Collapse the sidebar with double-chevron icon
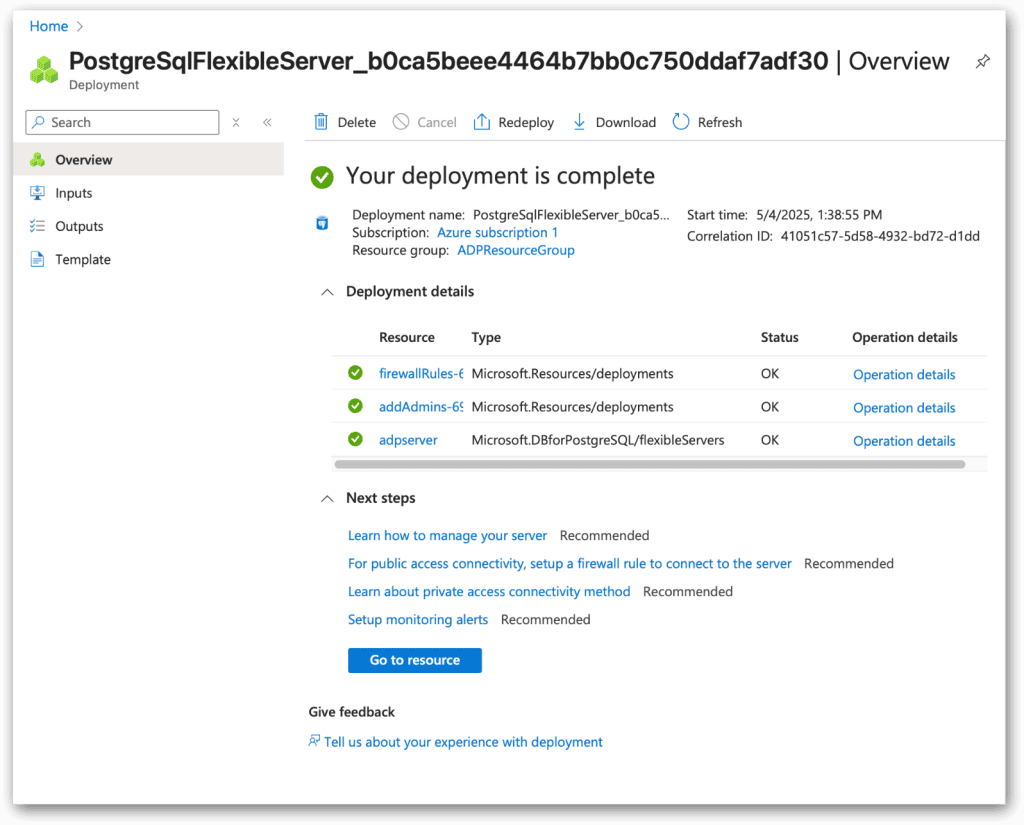1024x825 pixels. point(267,122)
